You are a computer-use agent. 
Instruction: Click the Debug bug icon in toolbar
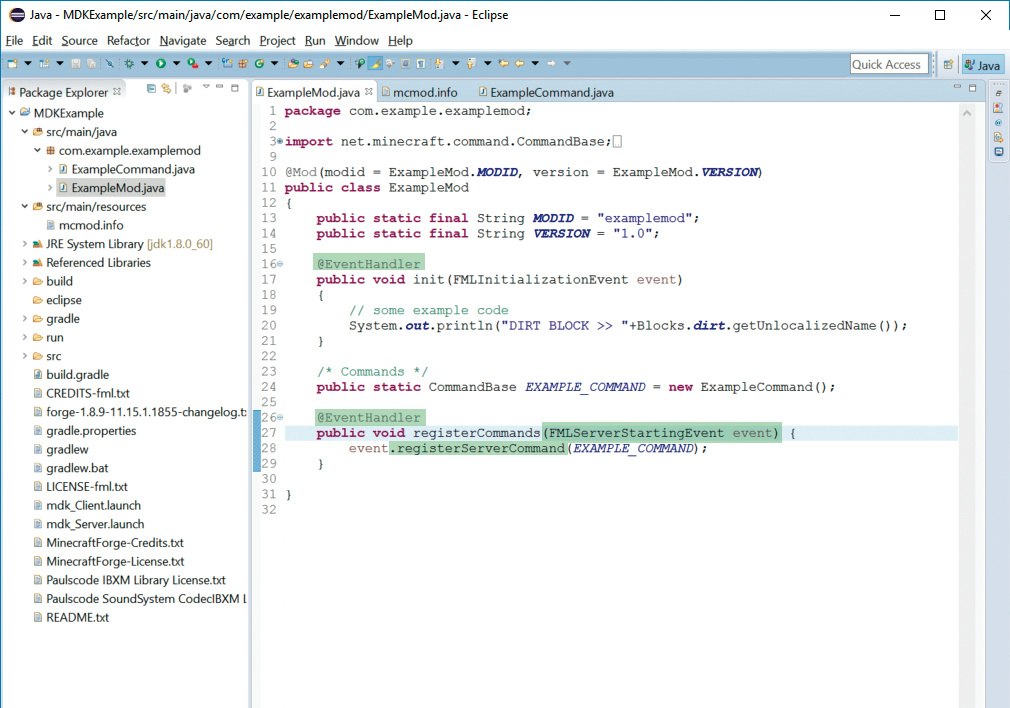tap(129, 64)
